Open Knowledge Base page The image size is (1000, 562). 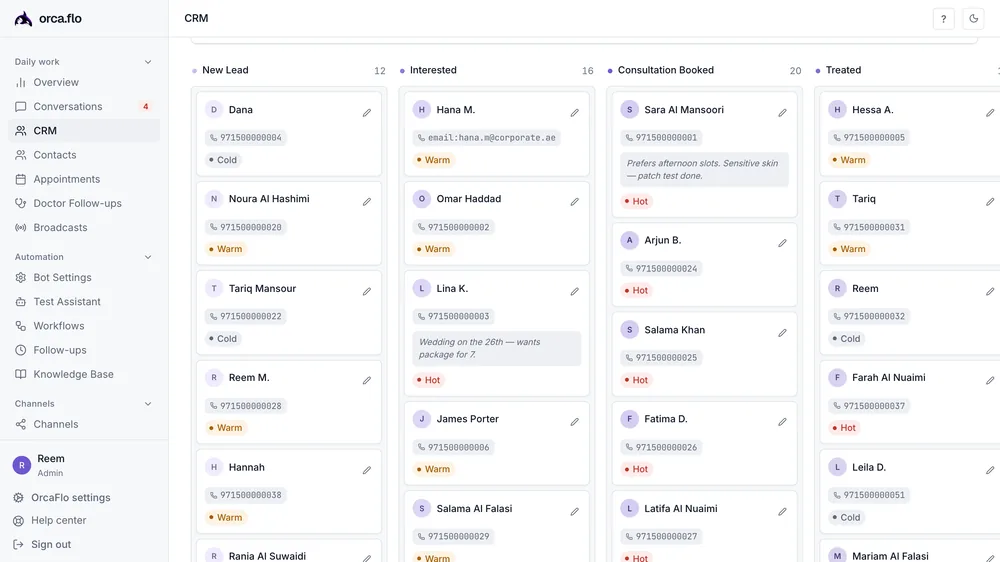pyautogui.click(x=84, y=374)
